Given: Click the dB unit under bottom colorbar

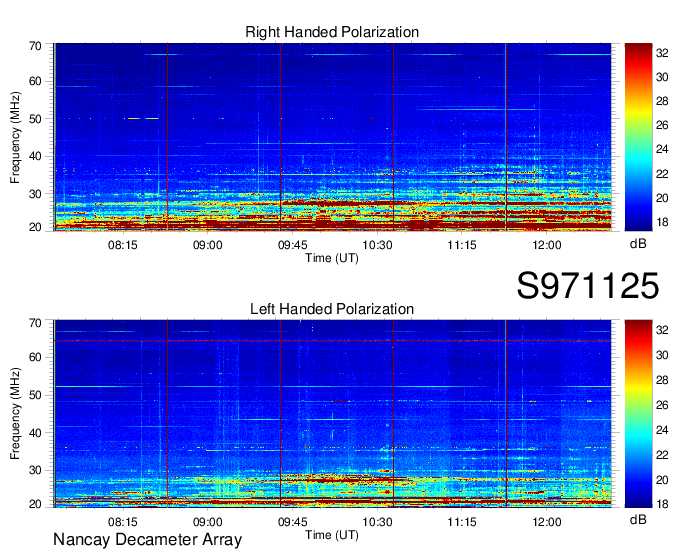Looking at the screenshot, I should point(638,519).
